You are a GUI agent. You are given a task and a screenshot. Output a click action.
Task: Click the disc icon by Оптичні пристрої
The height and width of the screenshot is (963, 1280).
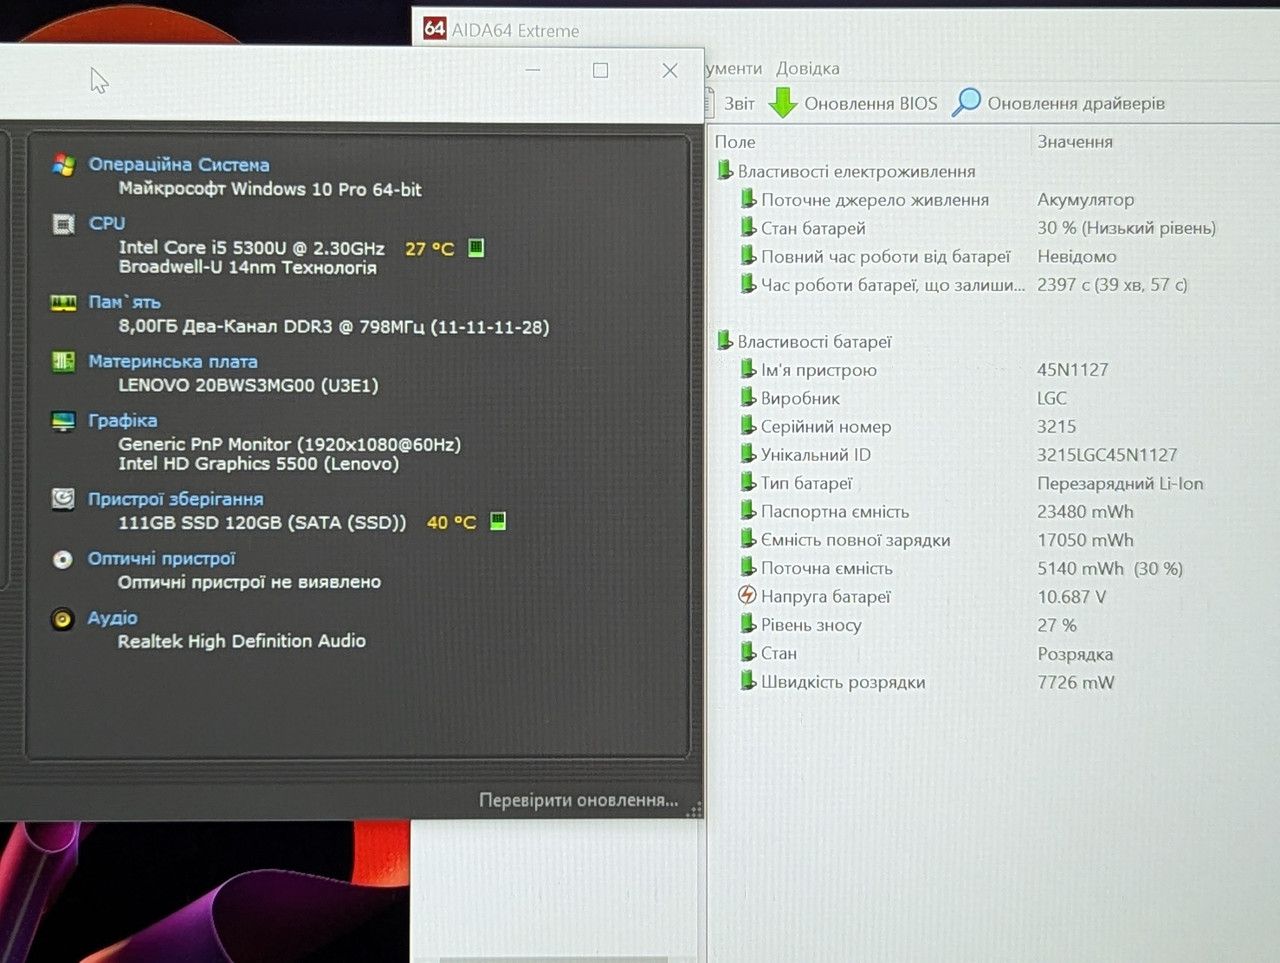(63, 559)
